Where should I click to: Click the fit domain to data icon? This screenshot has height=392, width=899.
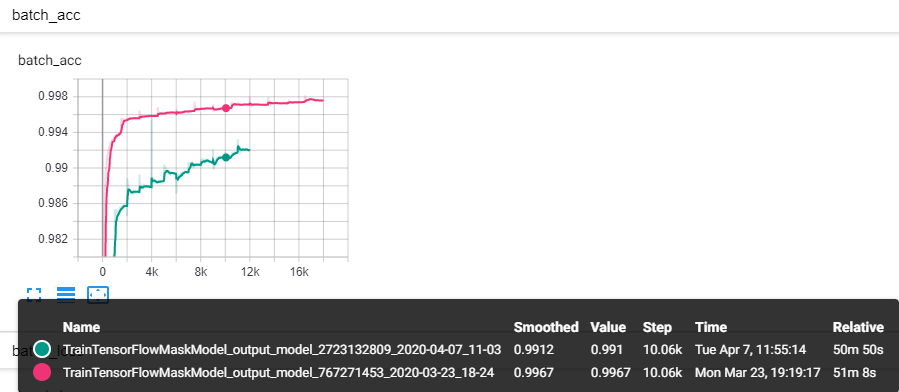98,295
